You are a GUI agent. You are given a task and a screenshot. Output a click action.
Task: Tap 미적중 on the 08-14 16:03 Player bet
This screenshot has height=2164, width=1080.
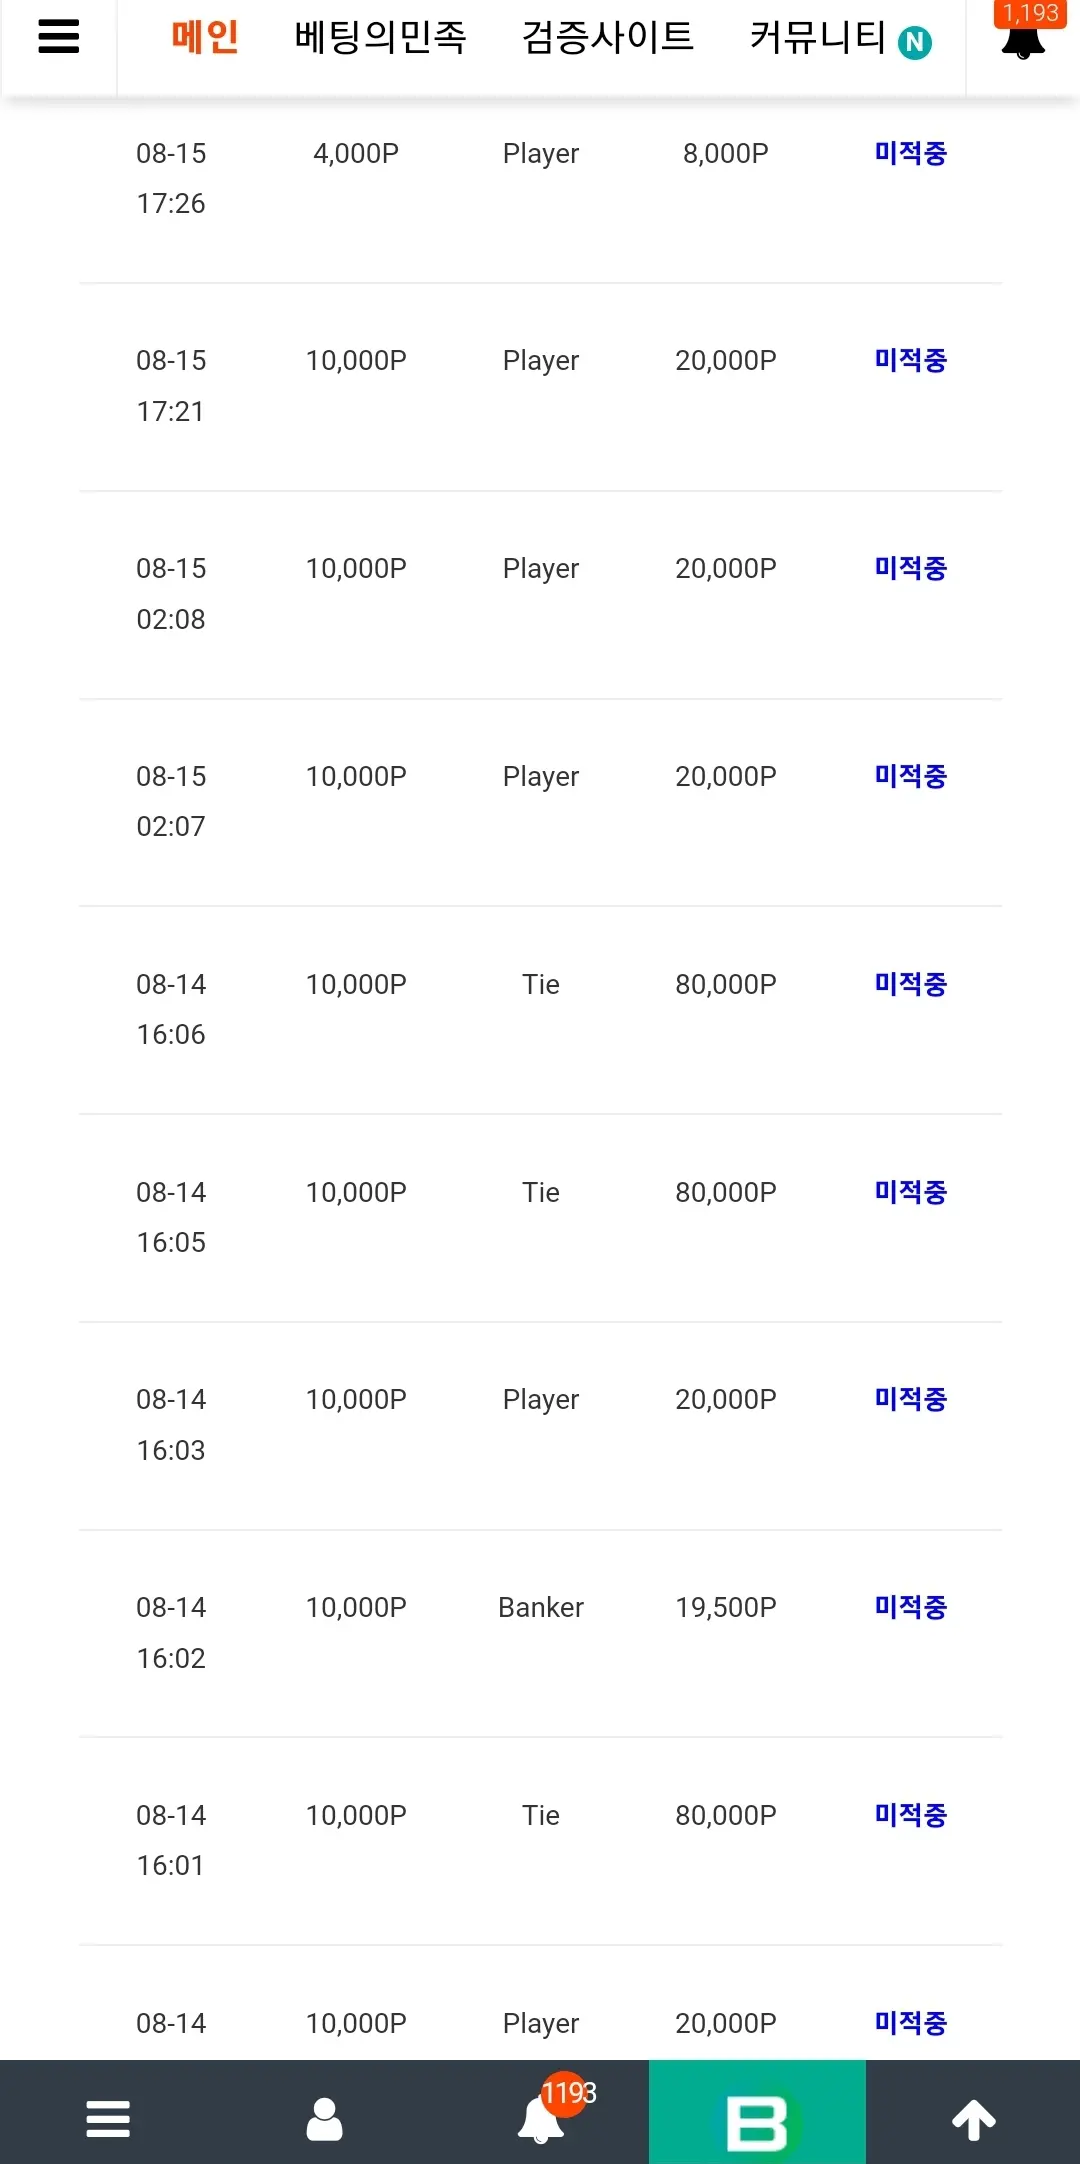coord(911,1399)
